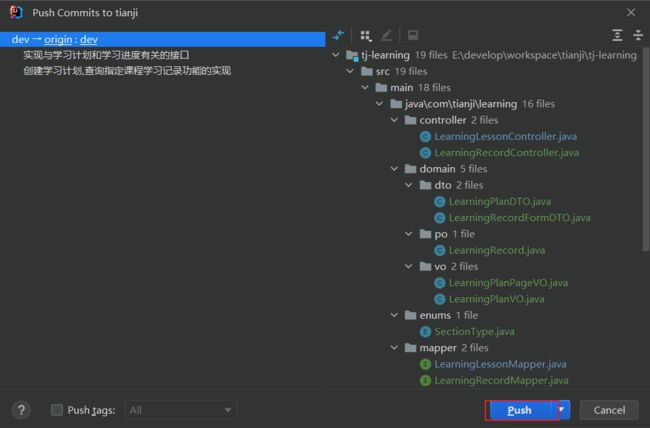Collapse the dto folder node
Viewport: 650px width, 428px height.
click(x=409, y=185)
